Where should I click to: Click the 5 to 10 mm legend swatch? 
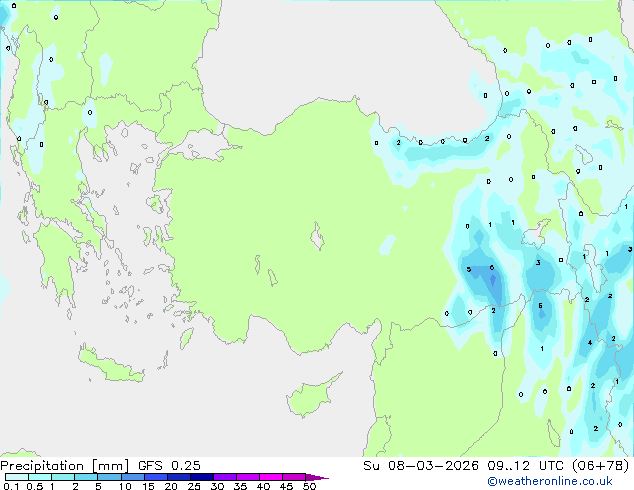point(109,477)
